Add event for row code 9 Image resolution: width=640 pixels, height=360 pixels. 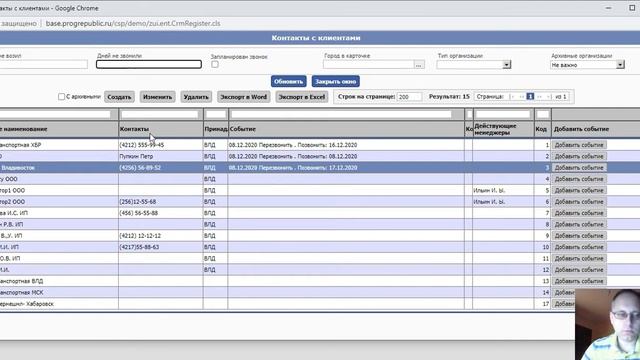click(x=579, y=236)
